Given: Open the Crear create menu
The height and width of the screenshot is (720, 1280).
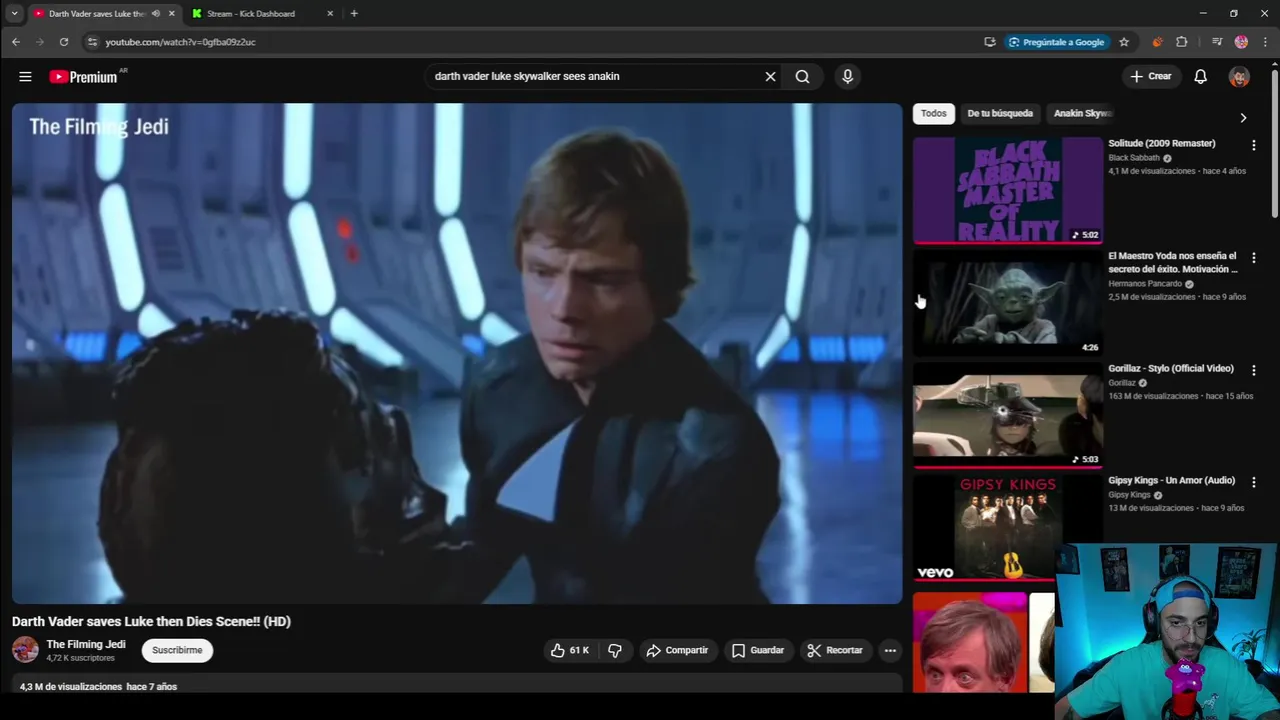Looking at the screenshot, I should 1150,76.
